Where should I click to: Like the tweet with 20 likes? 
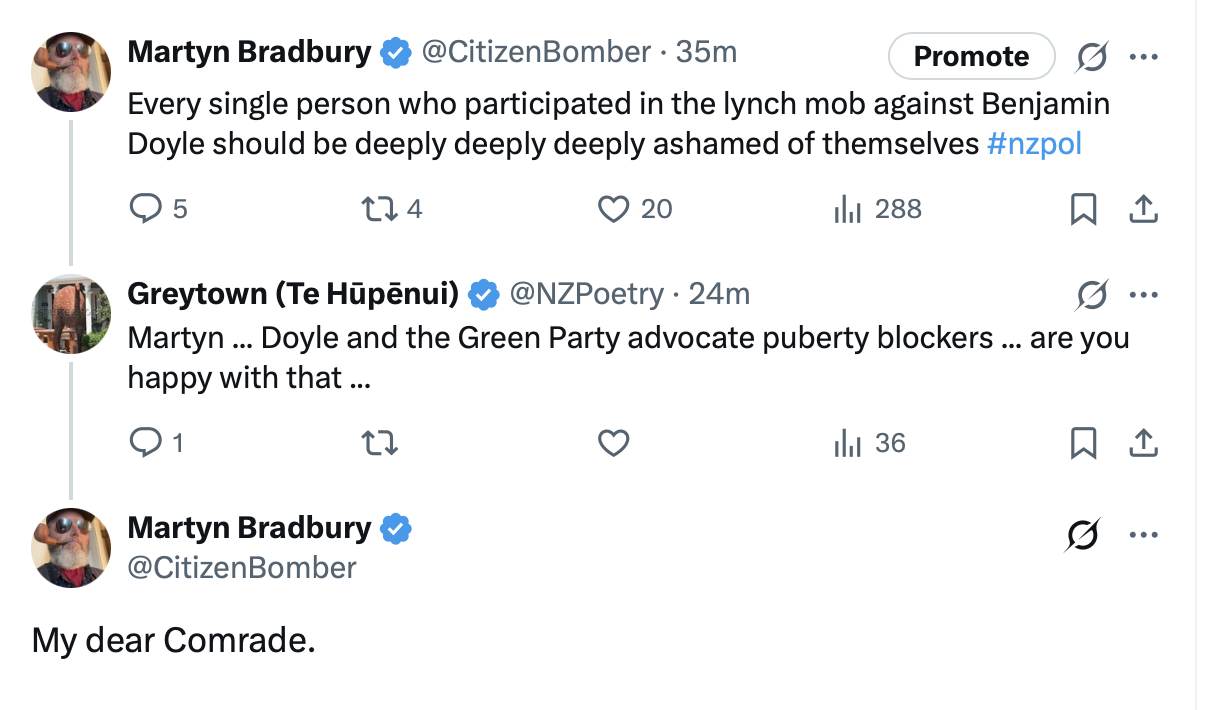[612, 209]
